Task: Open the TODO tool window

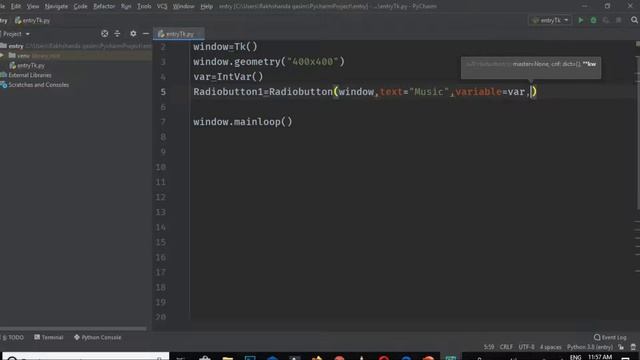Action: 13,338
